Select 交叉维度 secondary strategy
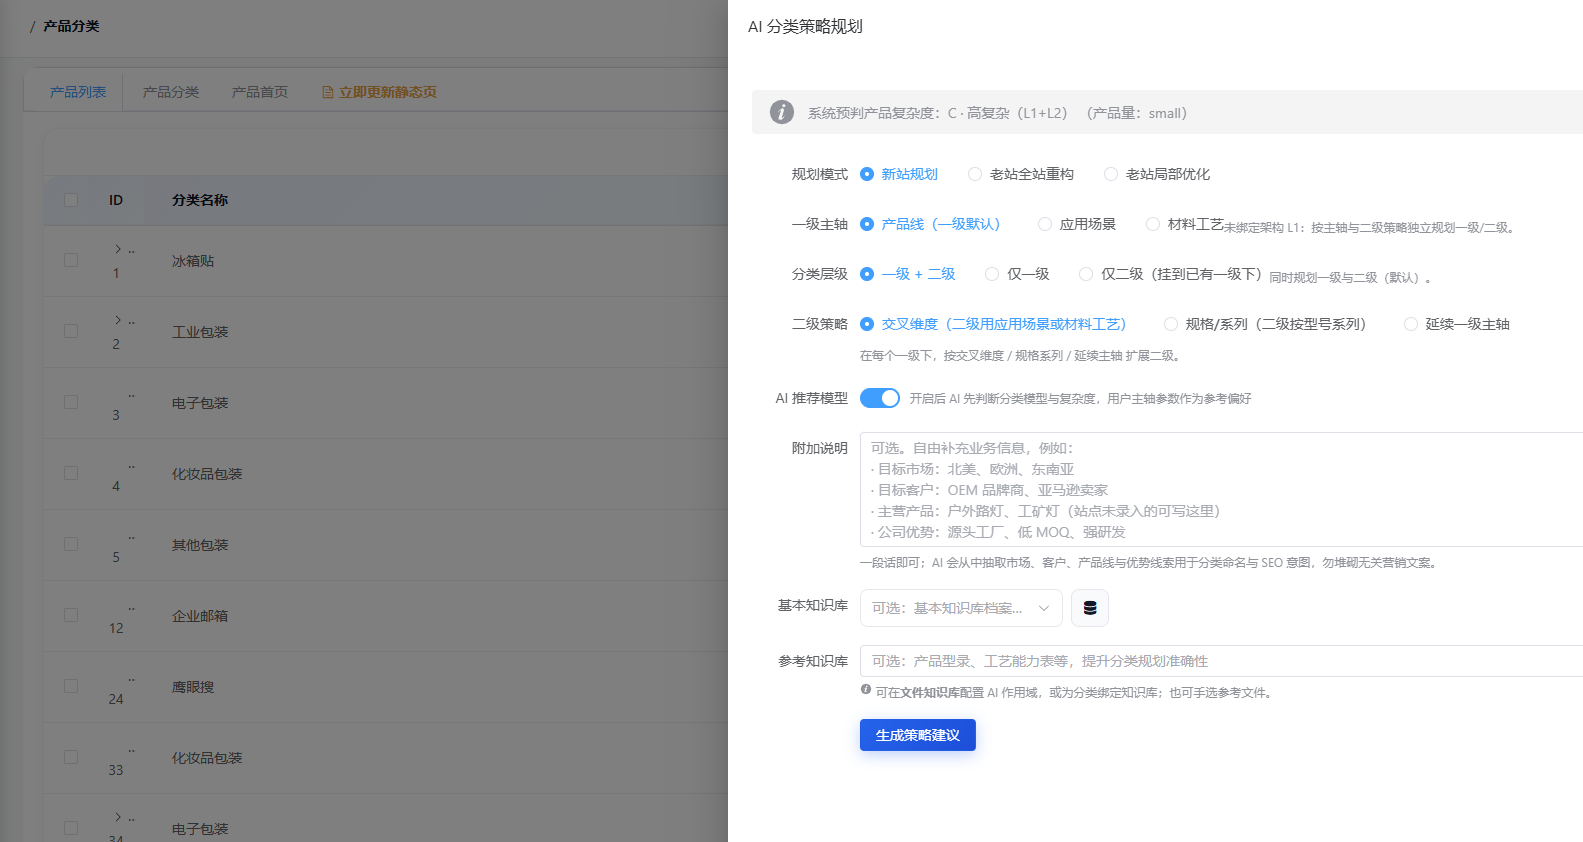The height and width of the screenshot is (842, 1583). (x=993, y=324)
